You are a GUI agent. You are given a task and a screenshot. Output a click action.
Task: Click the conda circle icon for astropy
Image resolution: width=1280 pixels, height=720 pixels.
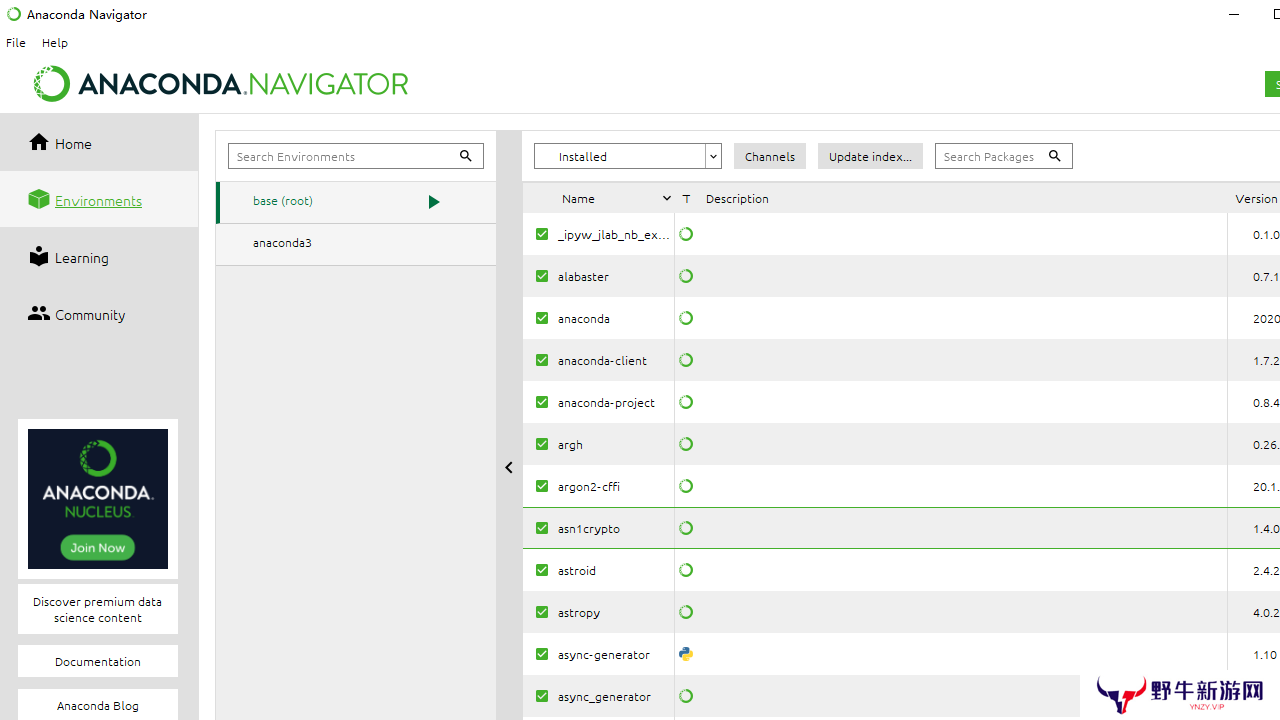pos(686,612)
